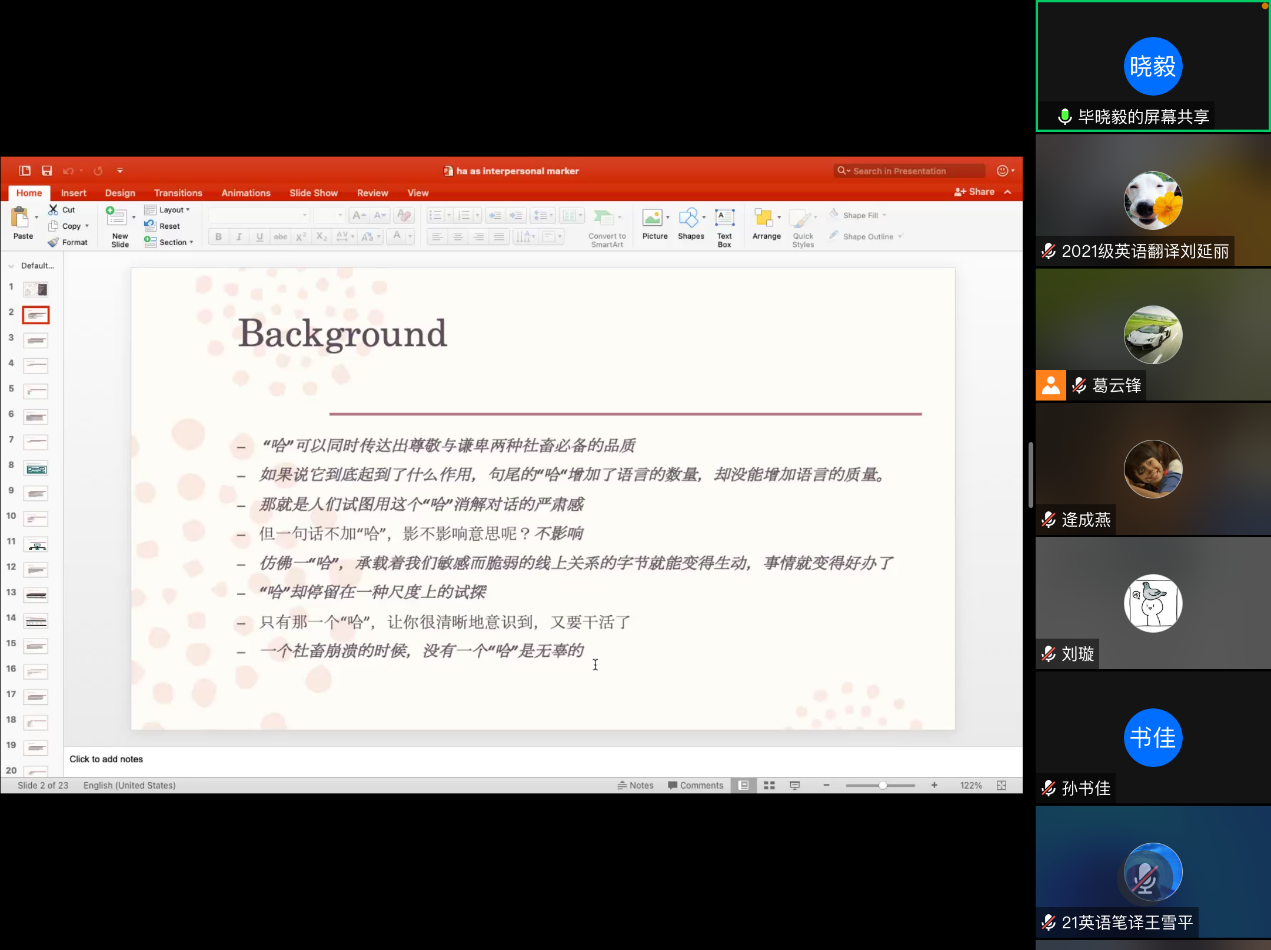Image resolution: width=1271 pixels, height=950 pixels.
Task: Fit slide to current window
Action: pos(1001,785)
